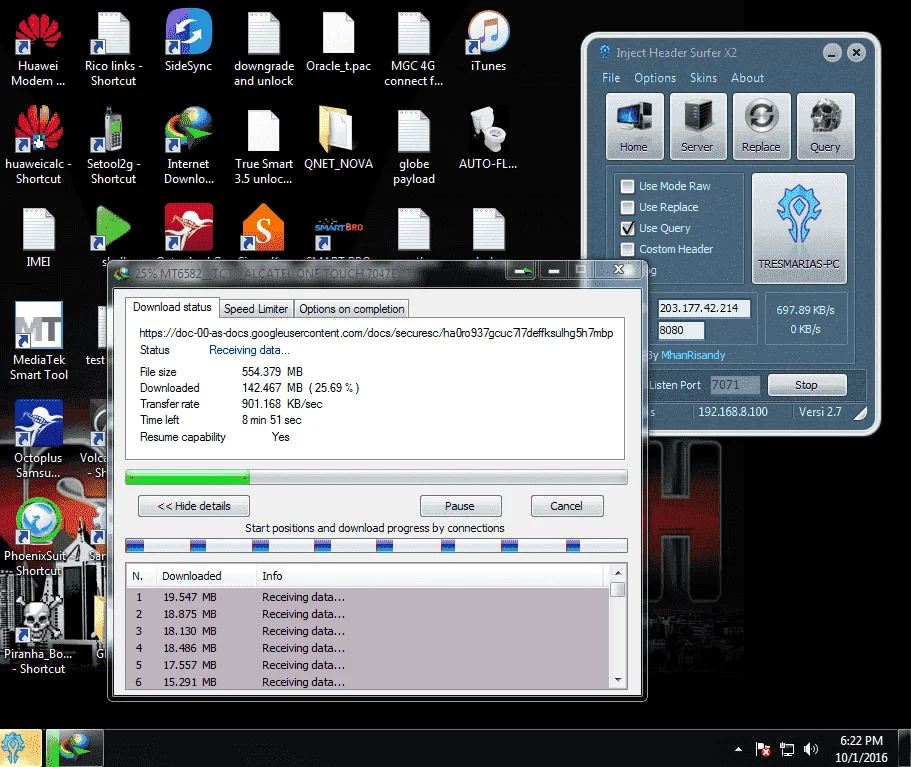This screenshot has width=911, height=767.
Task: Click the green download progress bar
Action: point(188,478)
